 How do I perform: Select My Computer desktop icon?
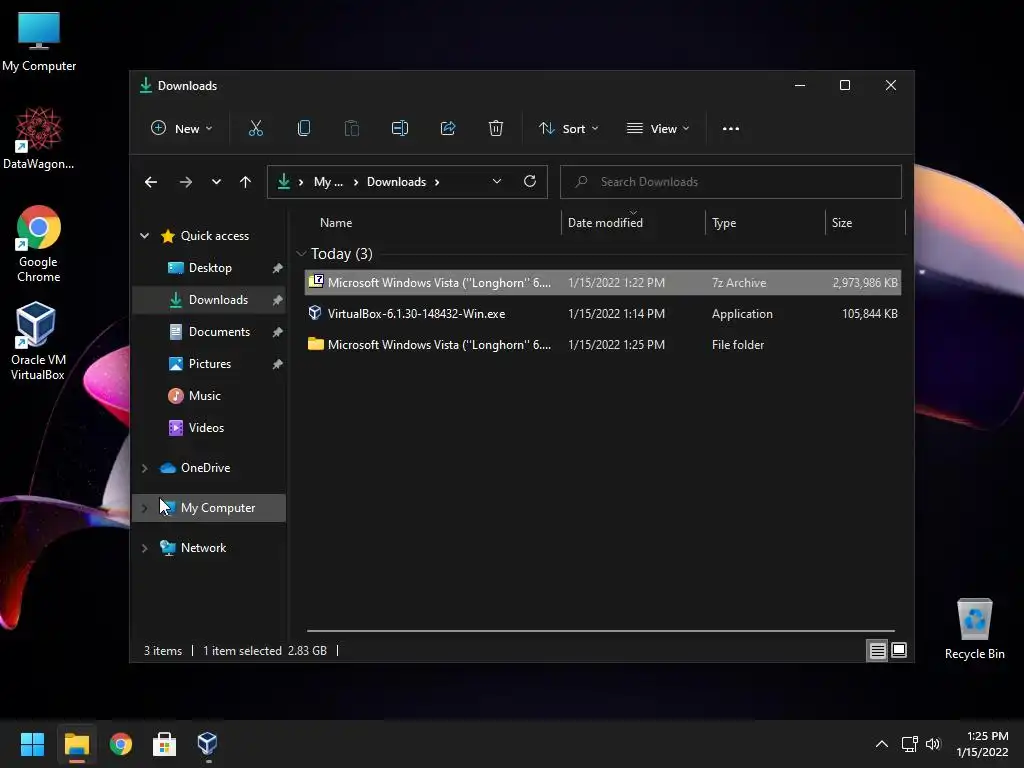click(x=39, y=41)
